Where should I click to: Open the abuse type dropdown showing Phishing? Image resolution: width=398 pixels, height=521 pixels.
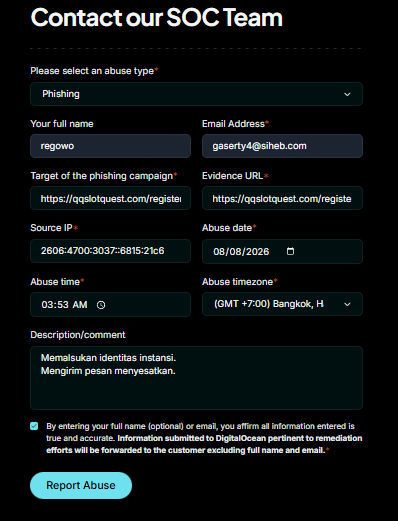point(196,94)
